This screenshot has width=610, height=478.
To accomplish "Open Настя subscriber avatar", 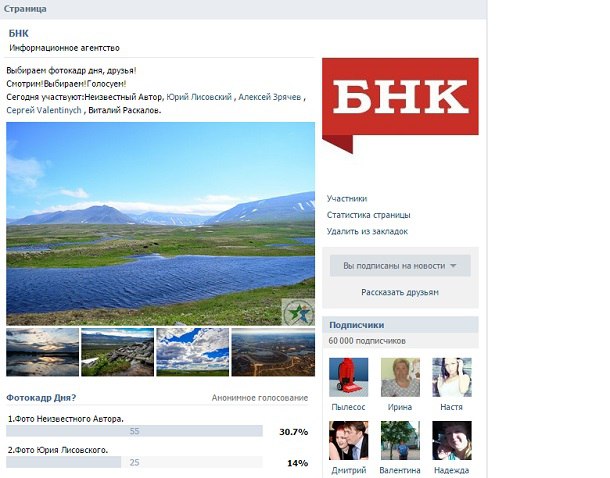I will point(452,377).
